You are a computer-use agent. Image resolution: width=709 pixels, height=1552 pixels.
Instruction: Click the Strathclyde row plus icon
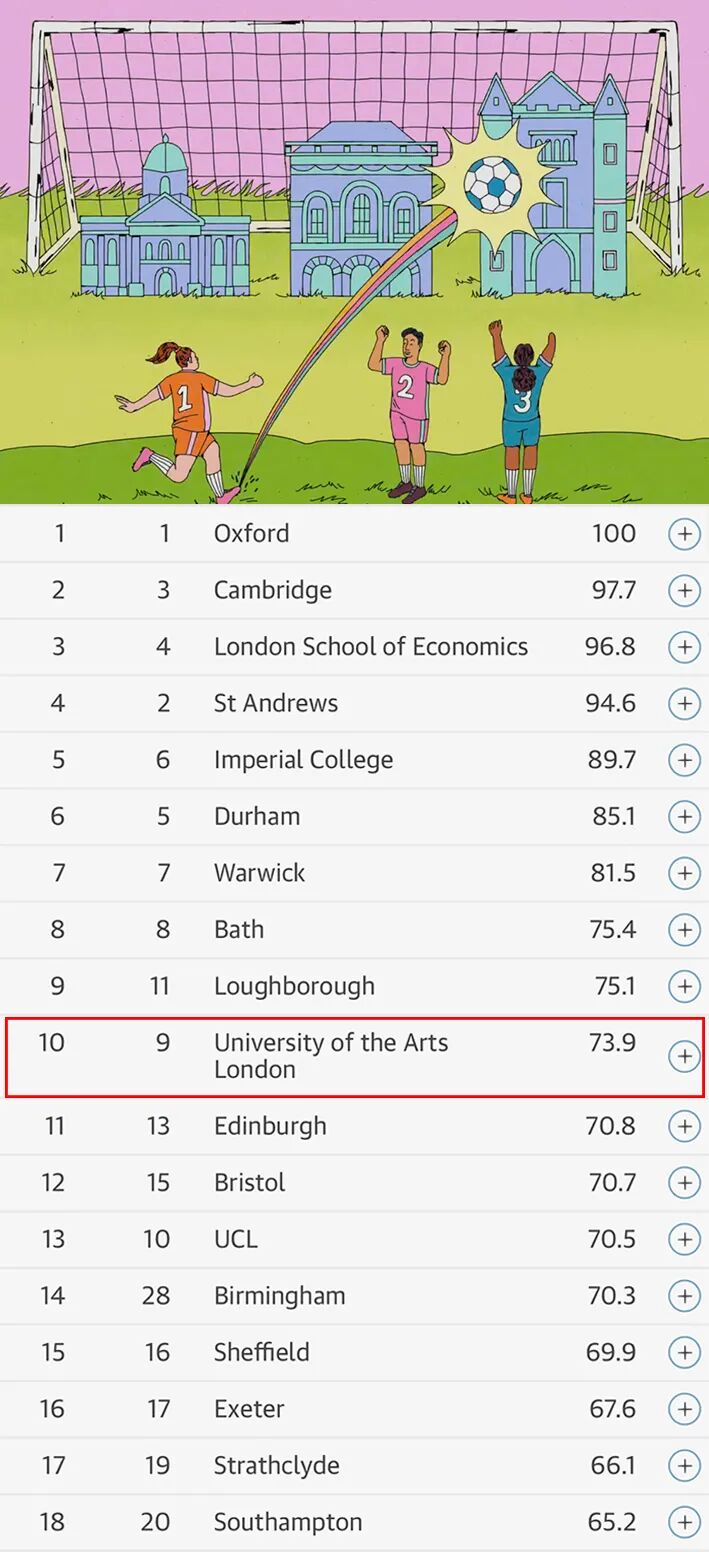coord(684,1465)
